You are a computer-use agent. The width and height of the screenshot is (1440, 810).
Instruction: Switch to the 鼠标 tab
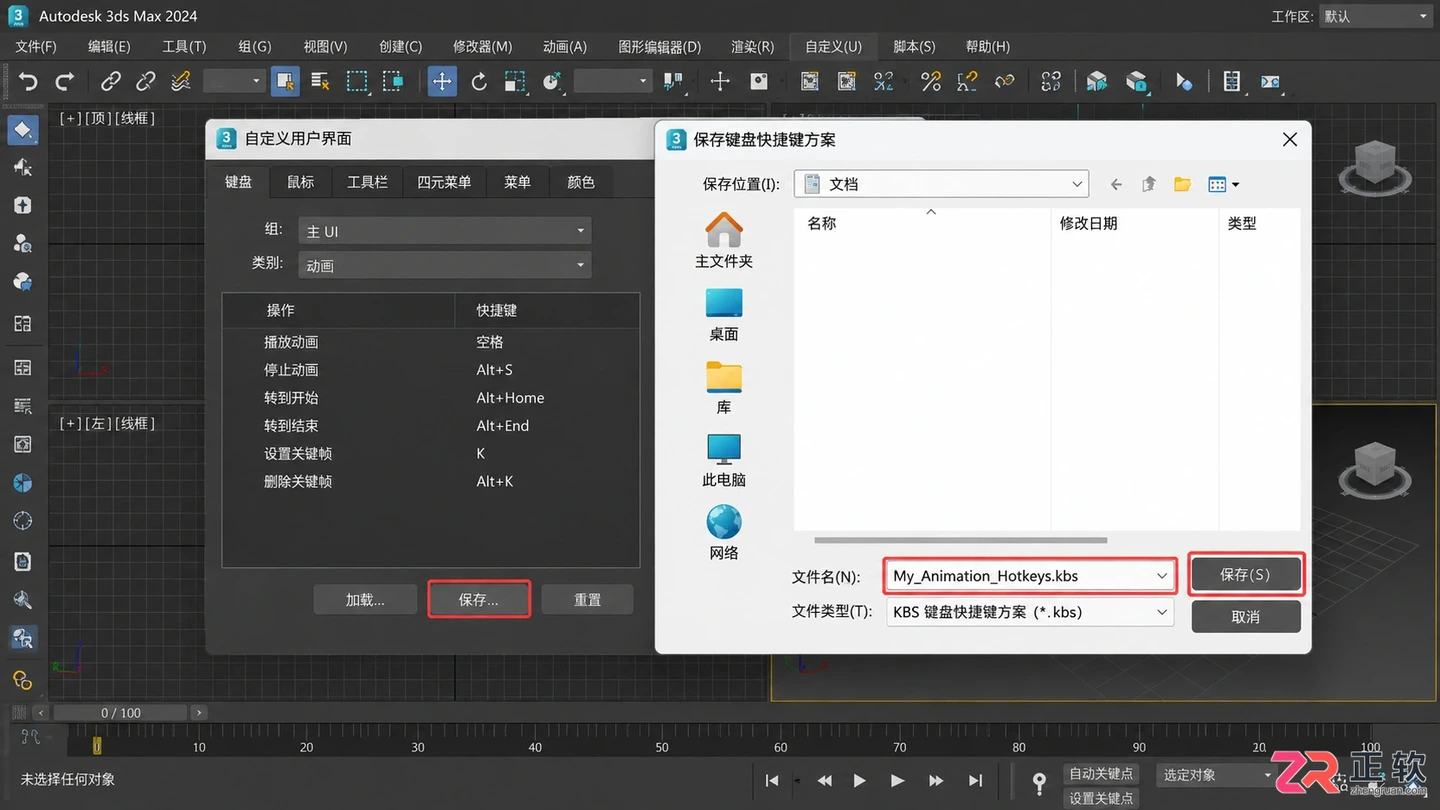[301, 182]
